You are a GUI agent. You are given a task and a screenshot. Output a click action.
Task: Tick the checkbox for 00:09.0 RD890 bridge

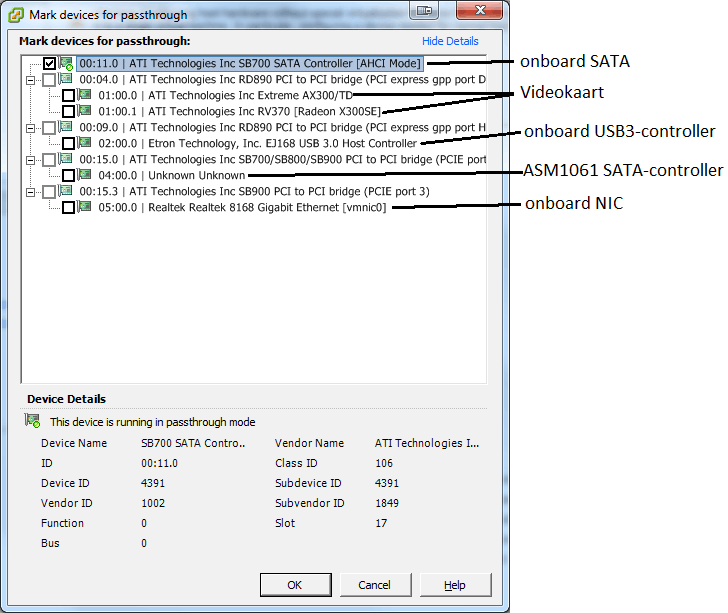point(49,127)
